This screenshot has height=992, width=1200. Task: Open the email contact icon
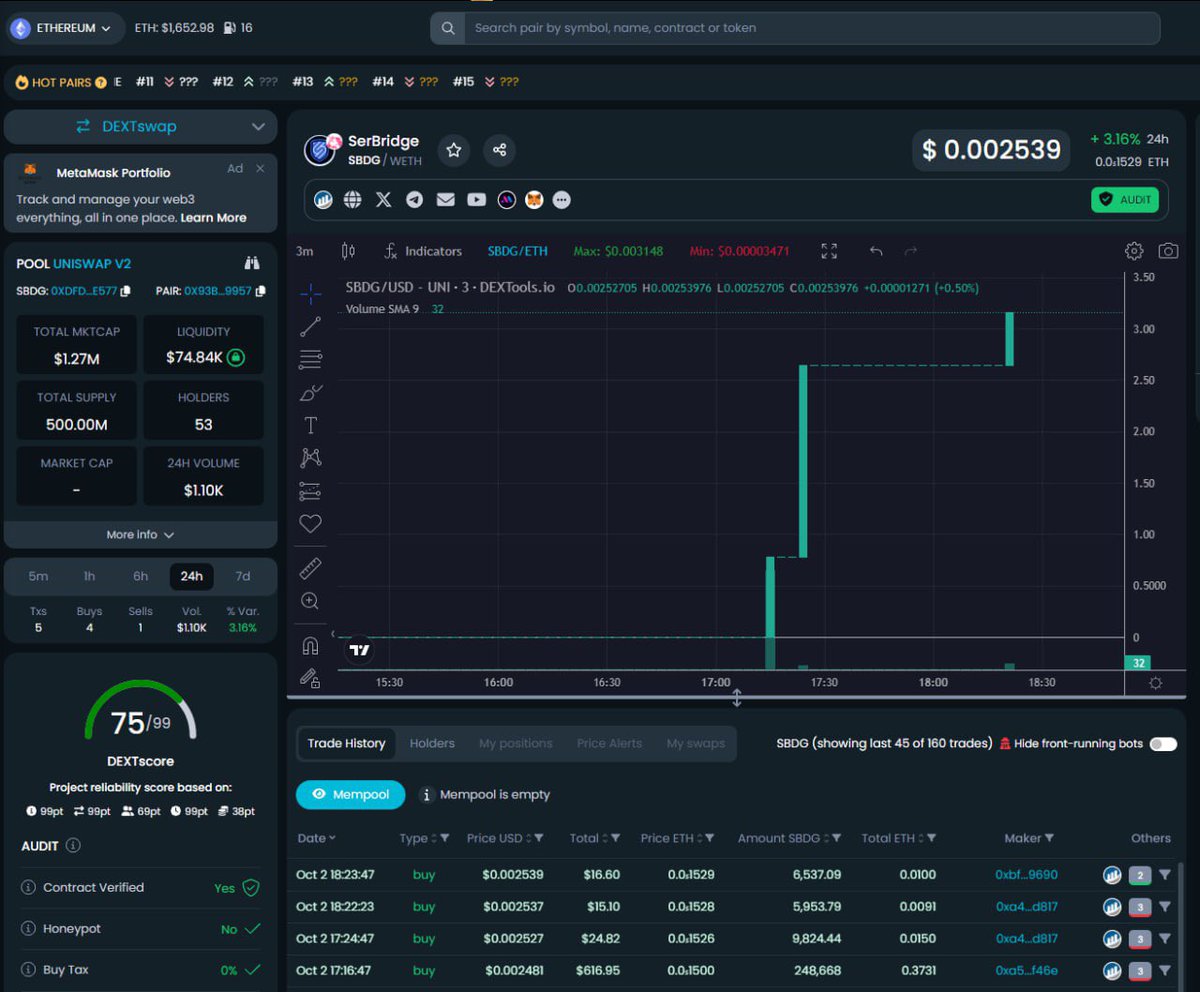445,200
